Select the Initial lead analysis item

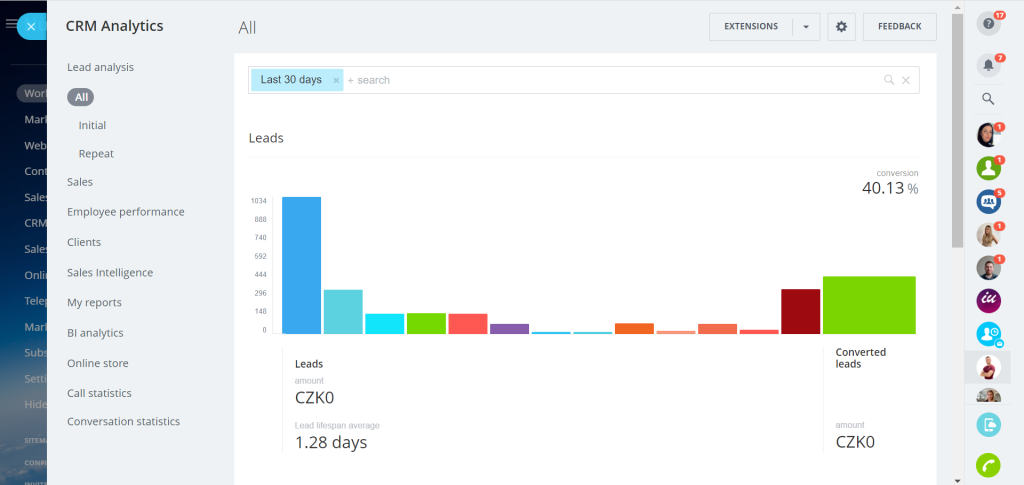coord(92,125)
